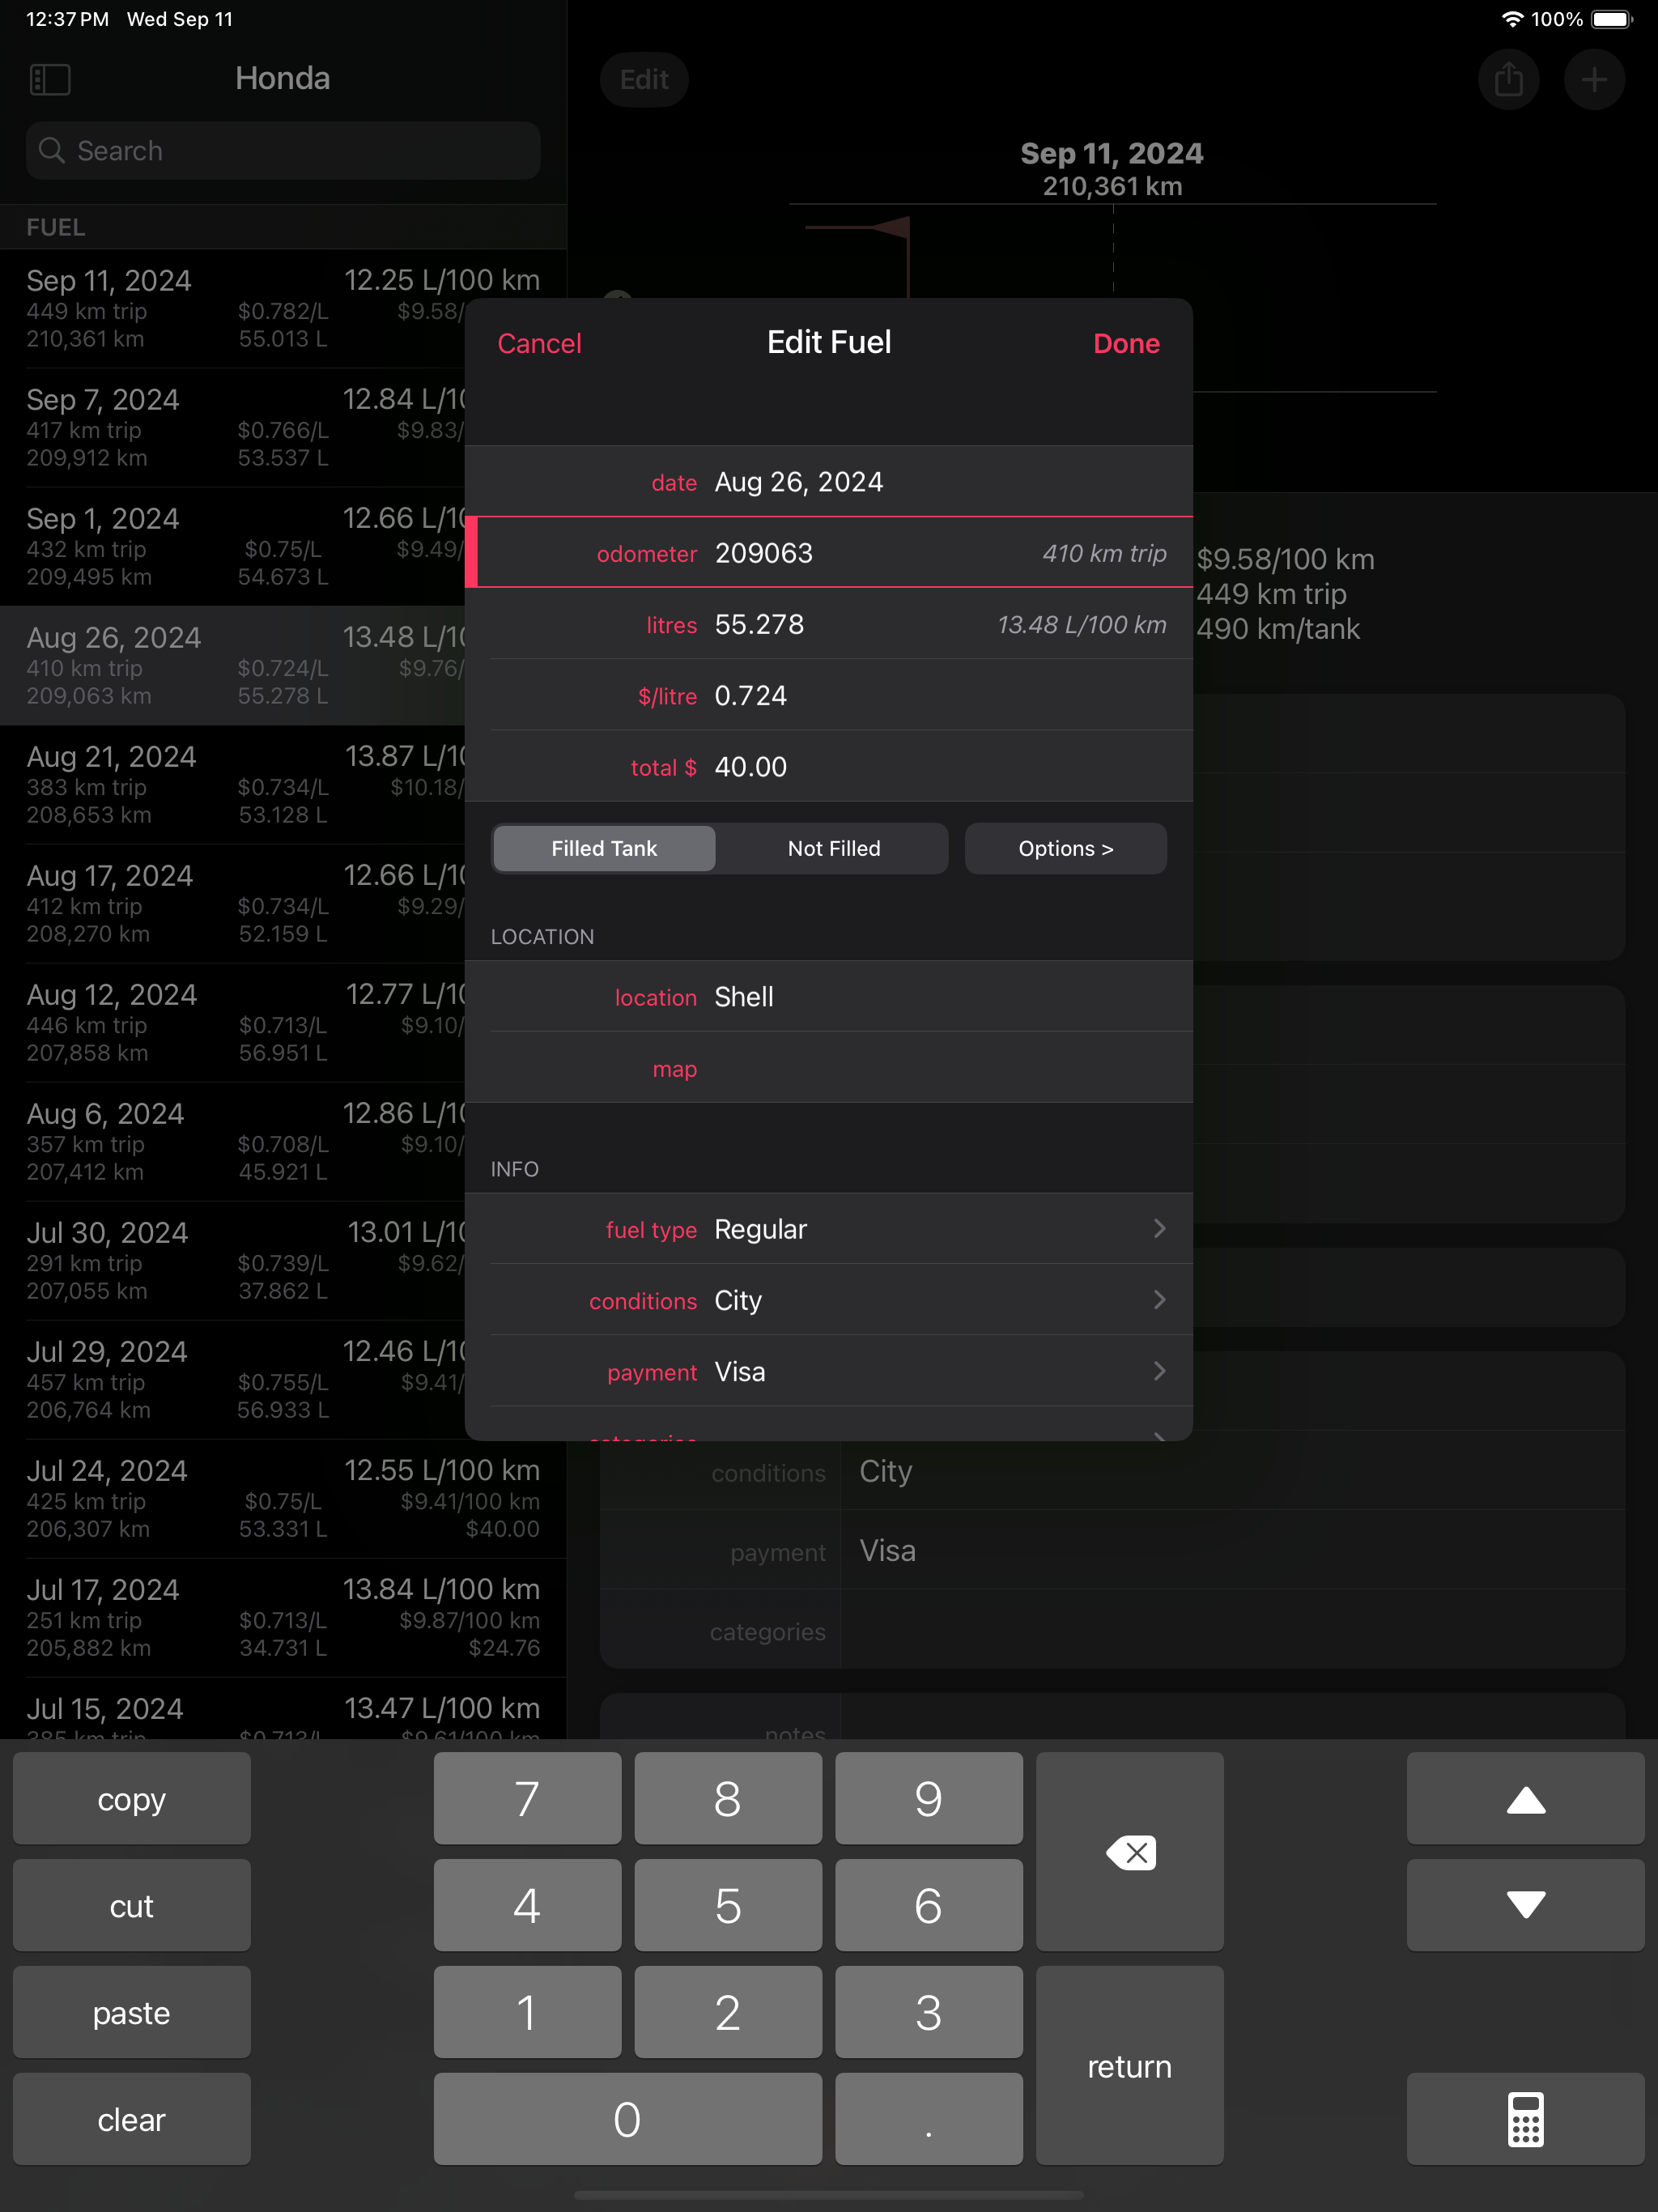Tap the dimmed Edit button
The height and width of the screenshot is (2212, 1658).
point(644,79)
